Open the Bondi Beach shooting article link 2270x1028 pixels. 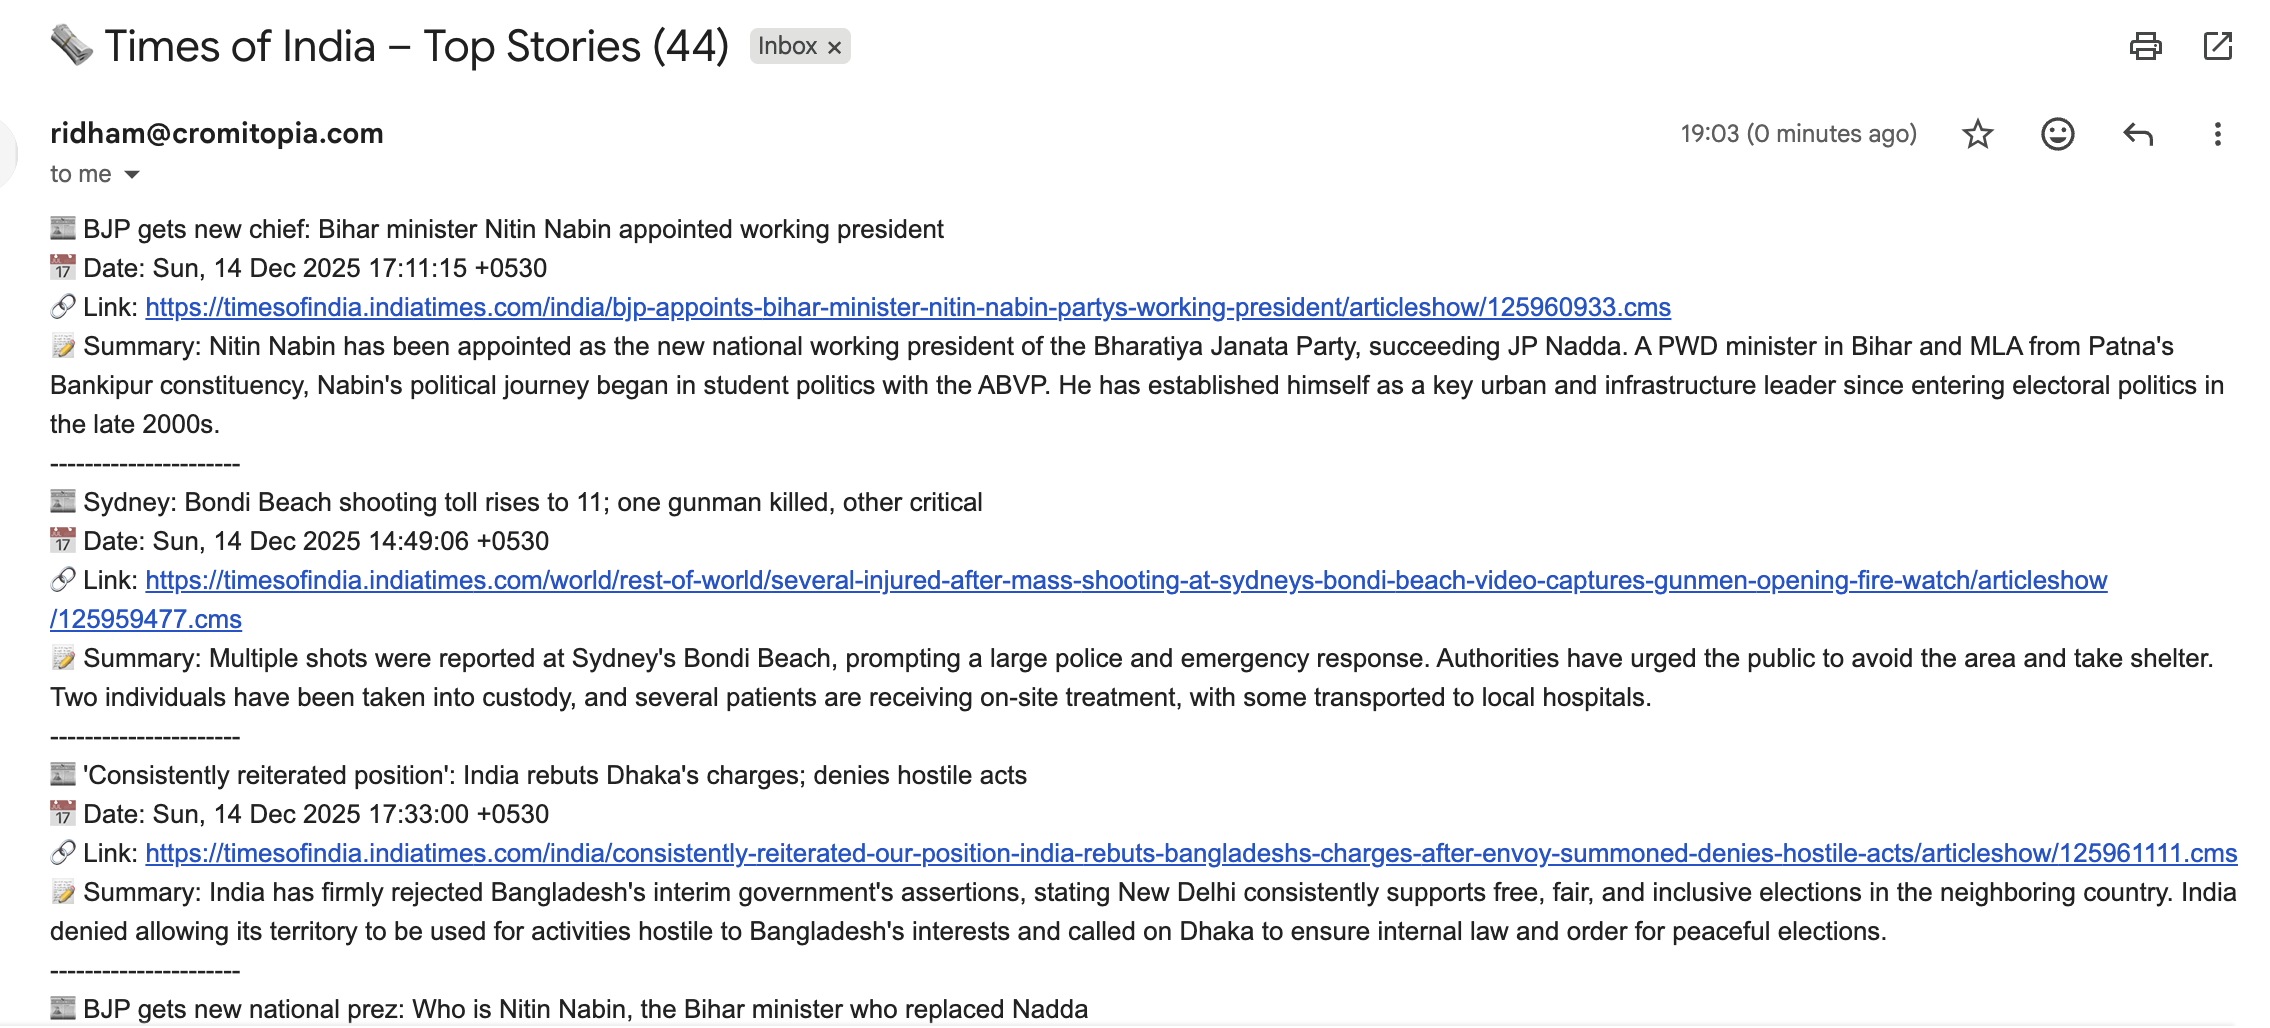(x=1125, y=580)
